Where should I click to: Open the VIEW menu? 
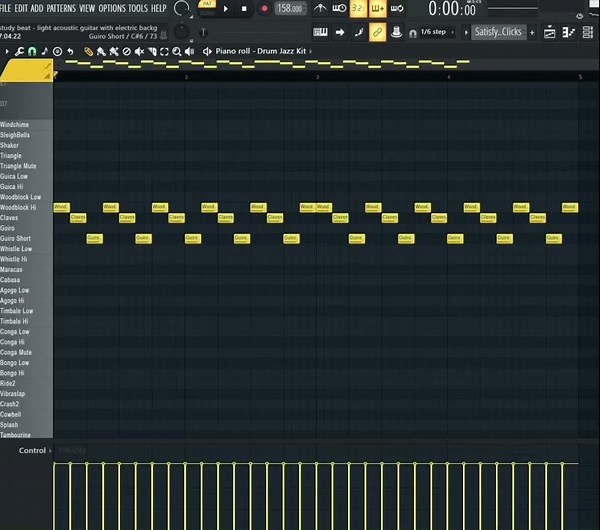[87, 8]
